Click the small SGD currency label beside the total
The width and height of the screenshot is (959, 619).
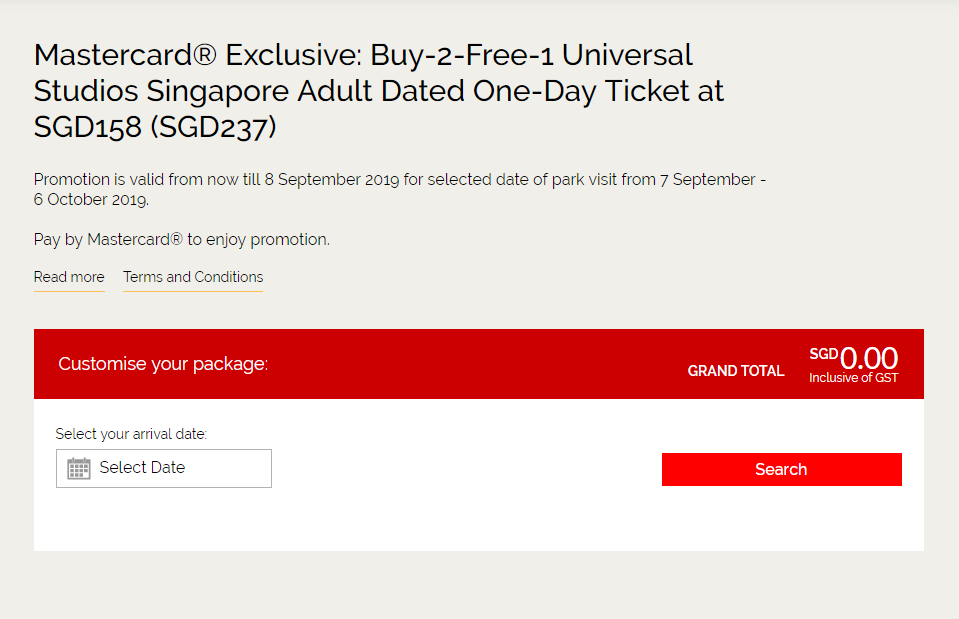(823, 353)
